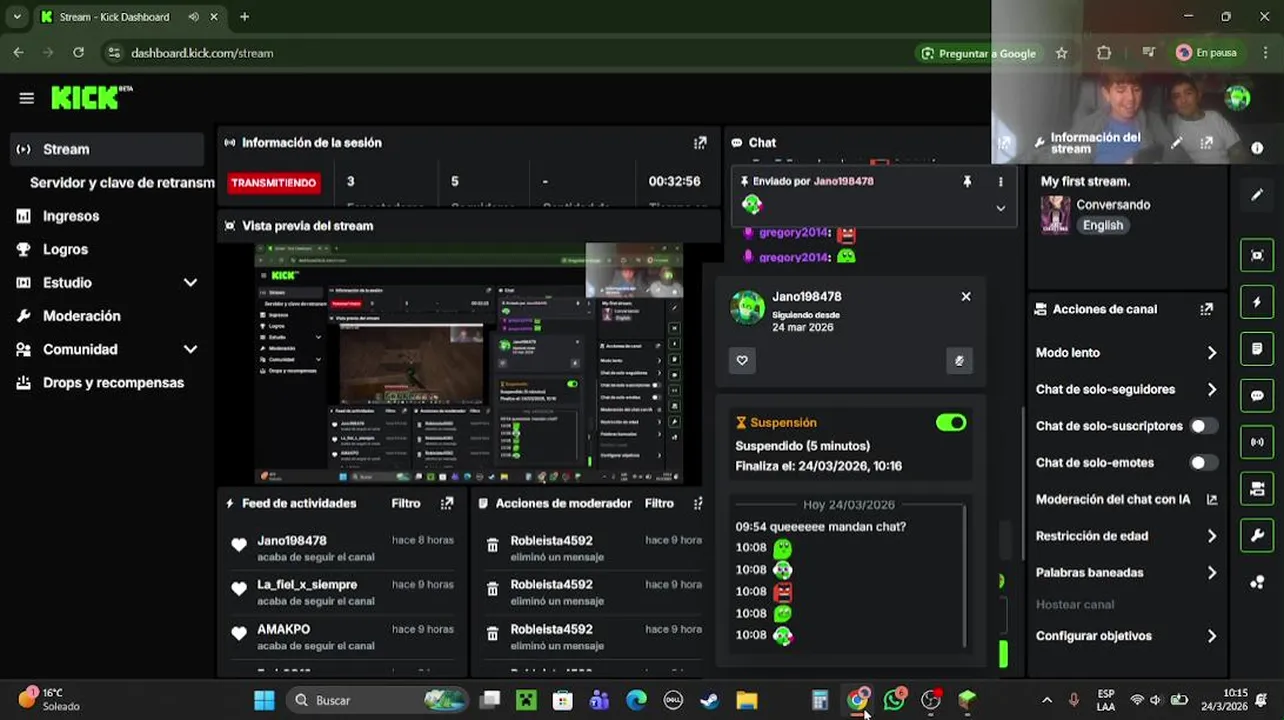Click Jano198478 name in pinned message
This screenshot has width=1284, height=720.
point(843,181)
